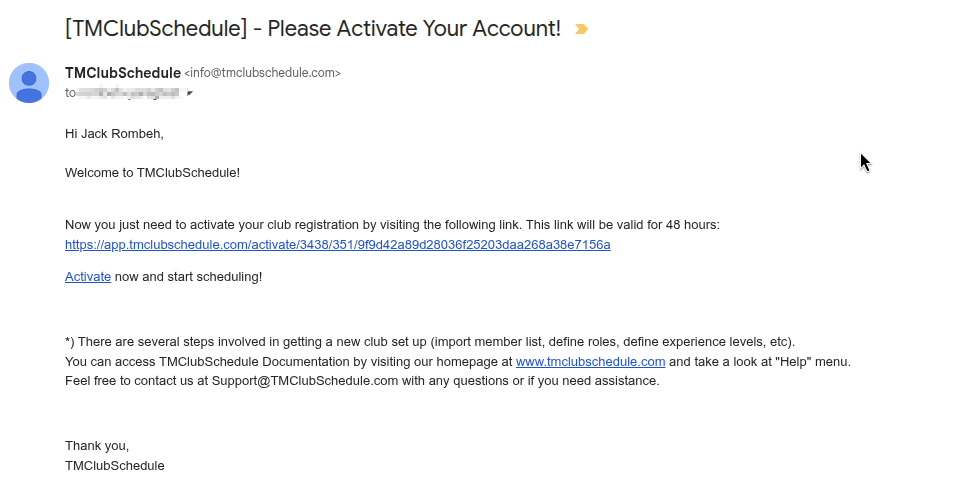Visit the www.tmclubschedule.com homepage link
The width and height of the screenshot is (953, 483).
point(590,362)
